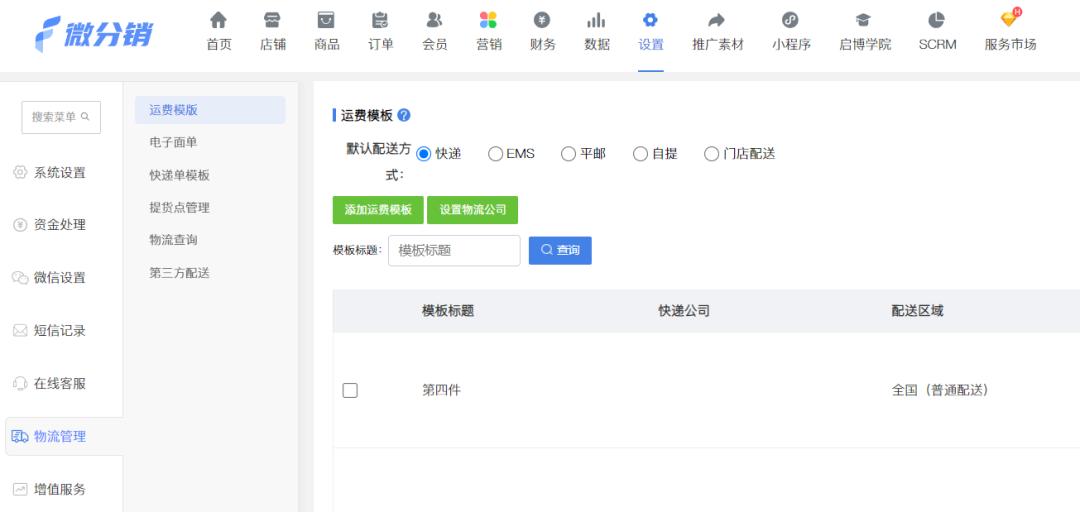Focus the 搜索菜单 search field
The width and height of the screenshot is (1080, 512).
coord(61,117)
